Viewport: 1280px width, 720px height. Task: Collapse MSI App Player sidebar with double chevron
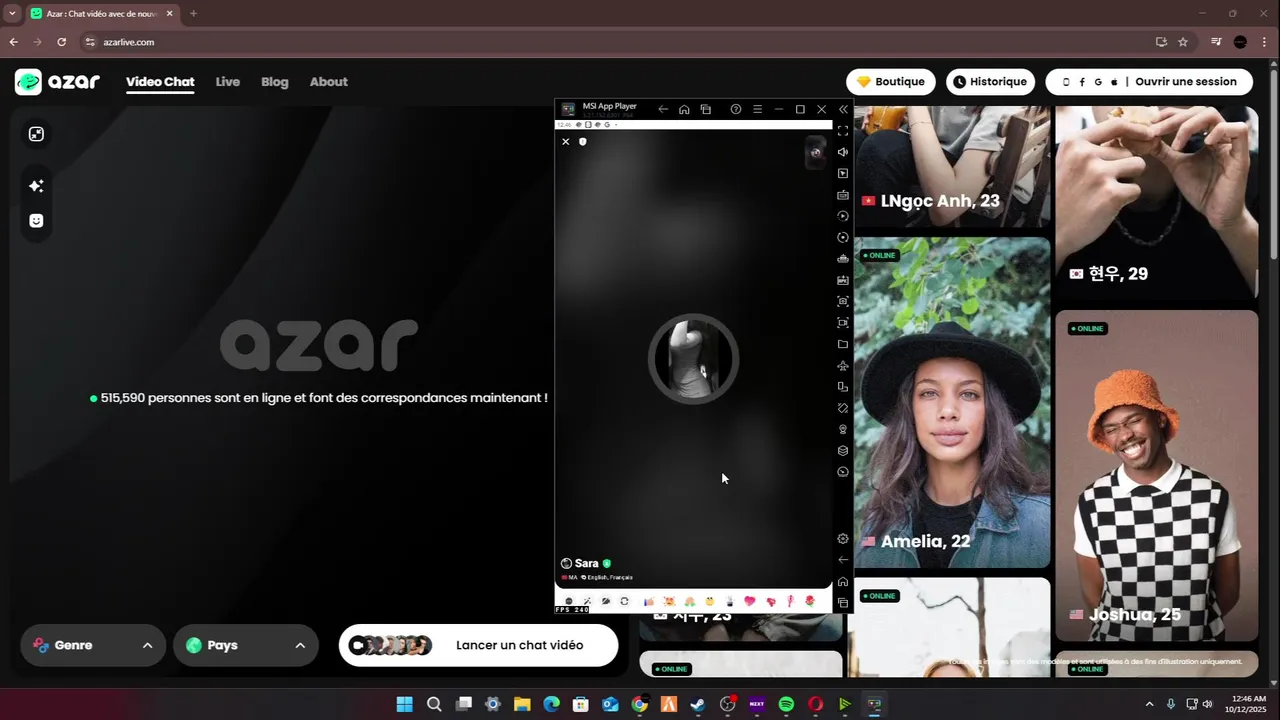click(843, 109)
